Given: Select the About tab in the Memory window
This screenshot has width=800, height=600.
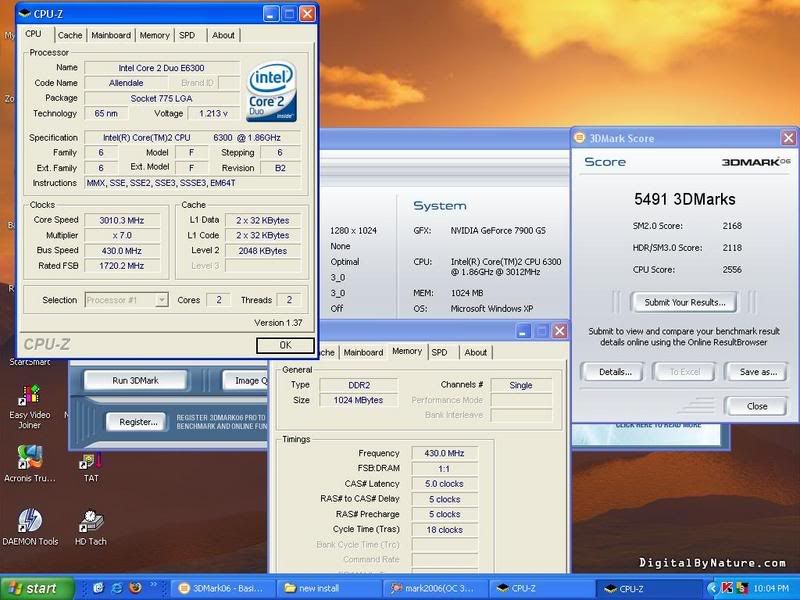Looking at the screenshot, I should [x=477, y=352].
